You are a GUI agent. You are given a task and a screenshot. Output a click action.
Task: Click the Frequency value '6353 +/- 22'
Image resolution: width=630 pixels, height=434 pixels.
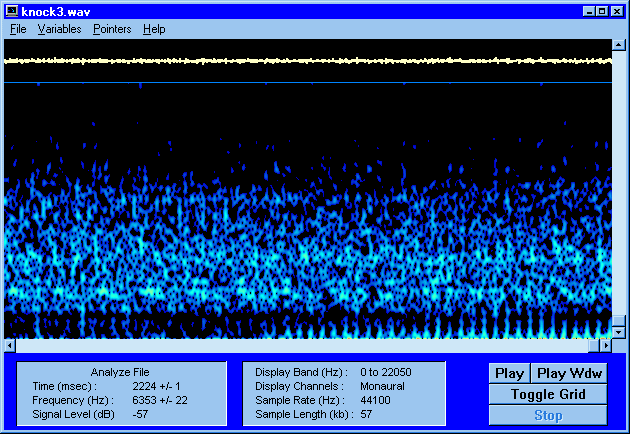[x=160, y=400]
